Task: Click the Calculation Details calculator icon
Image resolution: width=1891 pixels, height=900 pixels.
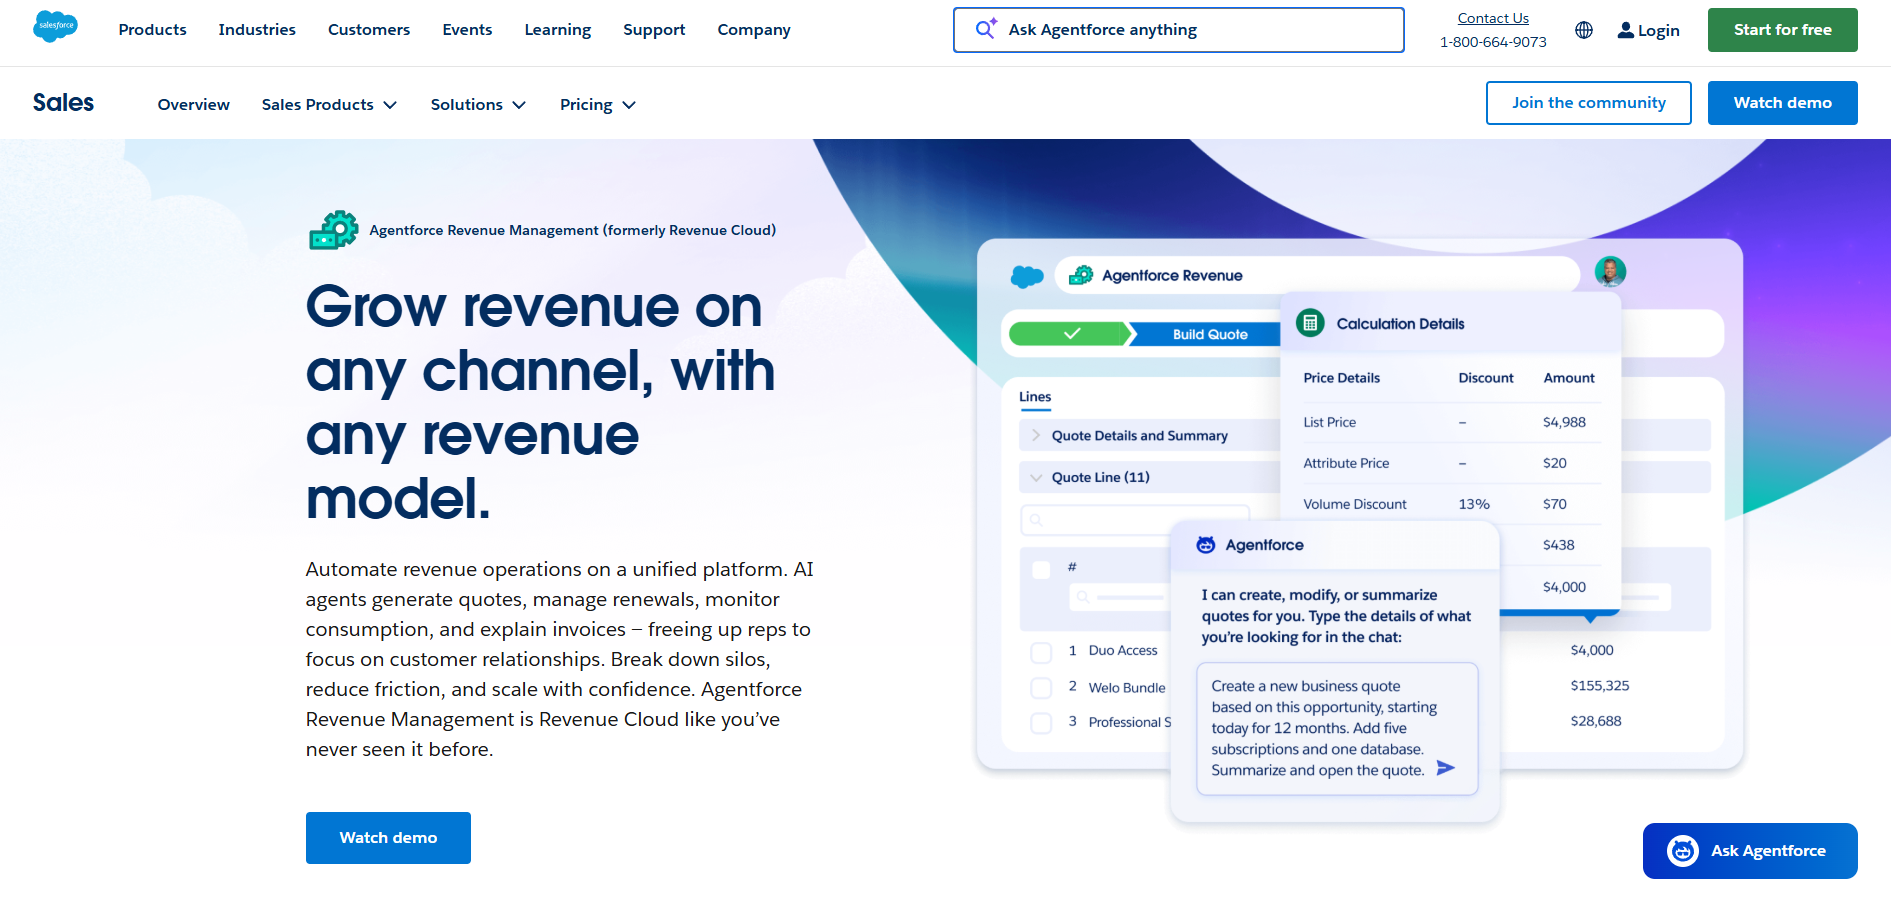Action: [x=1310, y=323]
